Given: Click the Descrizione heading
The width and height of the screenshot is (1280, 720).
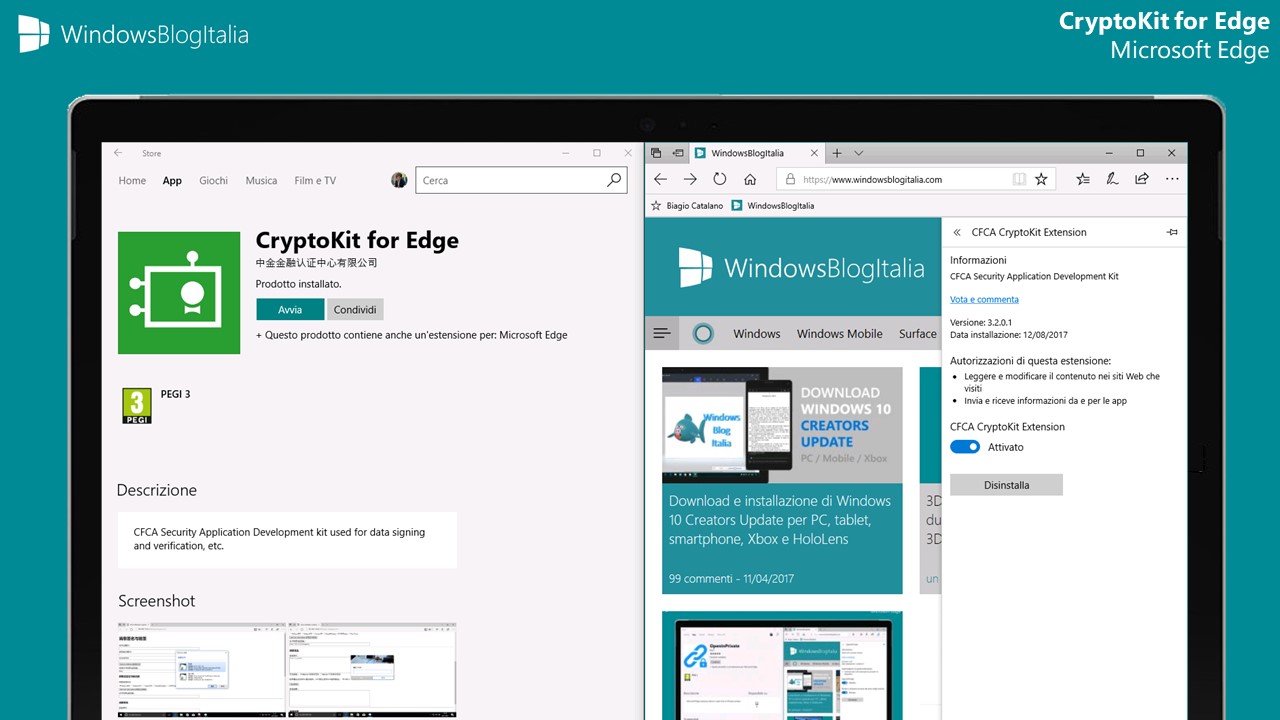Looking at the screenshot, I should (157, 490).
